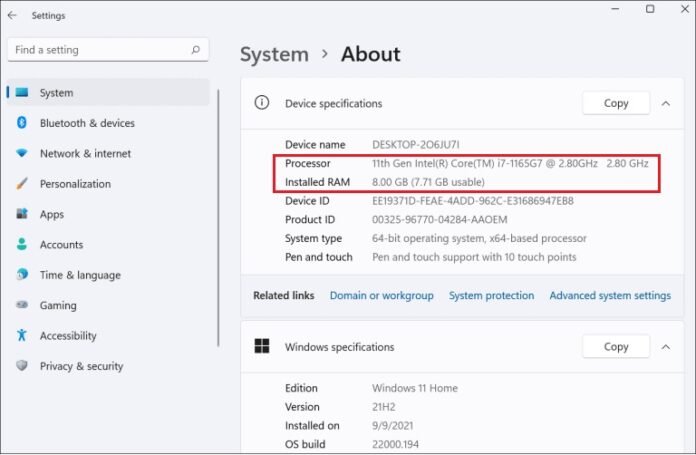696x455 pixels.
Task: Open Time & language settings
Action: click(x=108, y=275)
